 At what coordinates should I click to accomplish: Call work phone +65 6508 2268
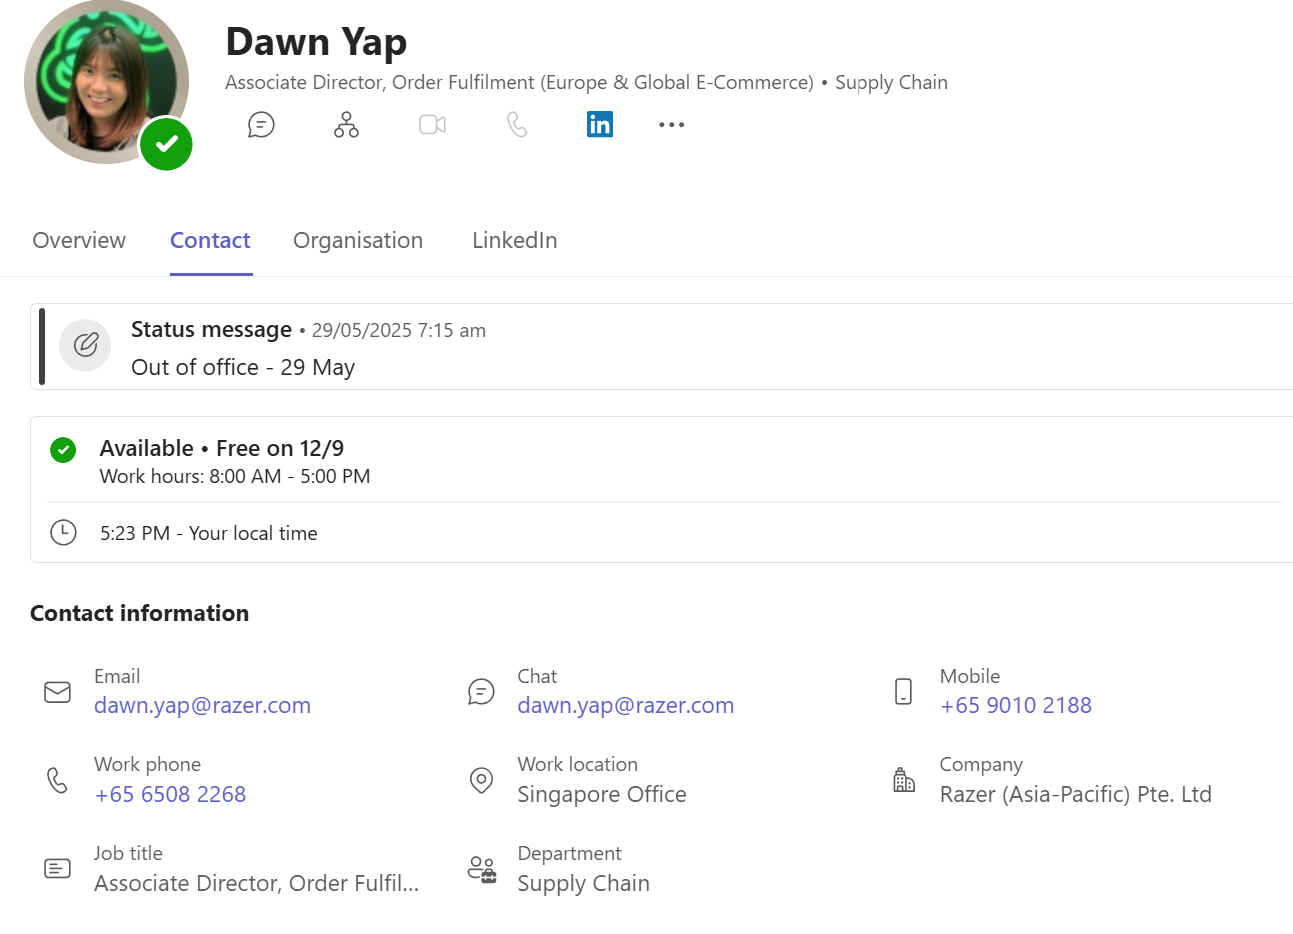click(170, 795)
